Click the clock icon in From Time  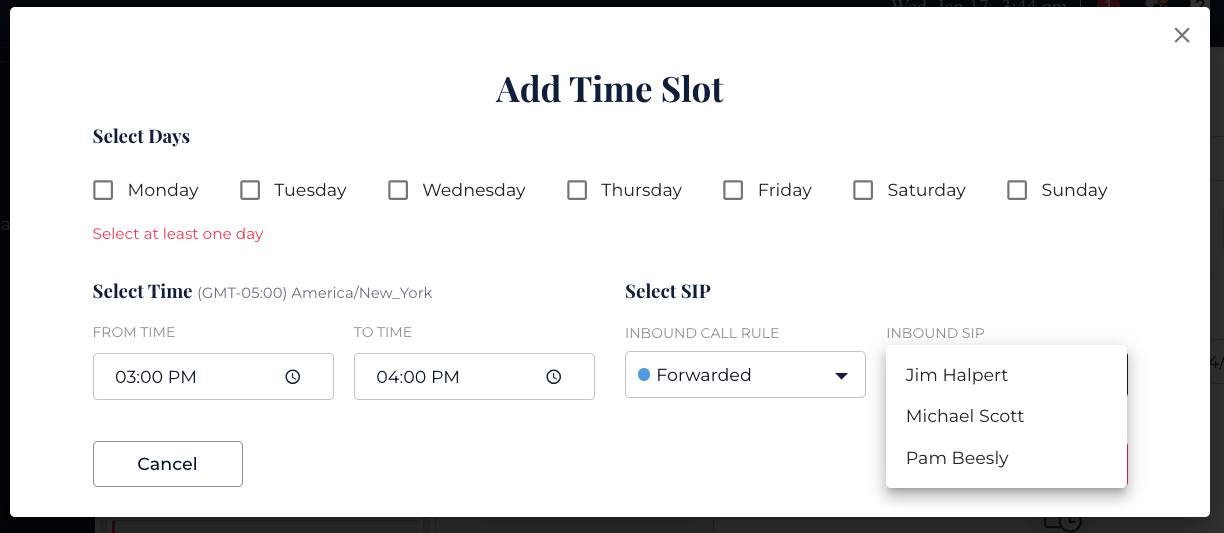click(x=293, y=377)
